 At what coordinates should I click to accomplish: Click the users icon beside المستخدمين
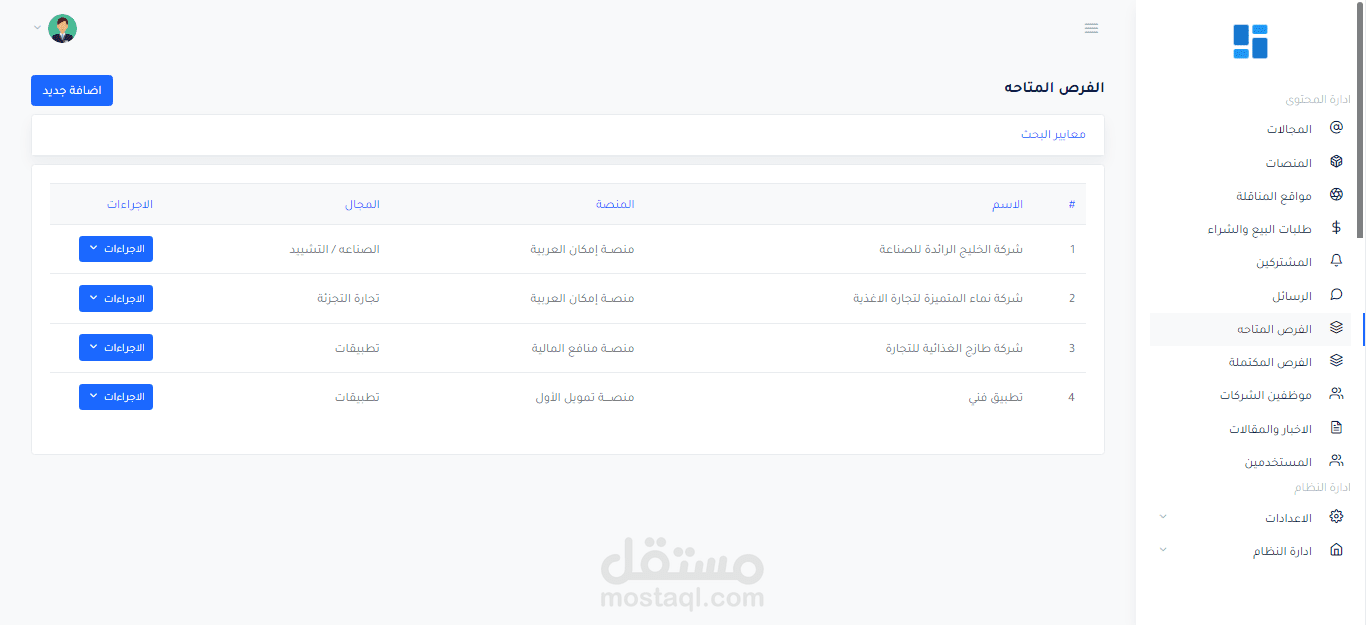[x=1336, y=461]
